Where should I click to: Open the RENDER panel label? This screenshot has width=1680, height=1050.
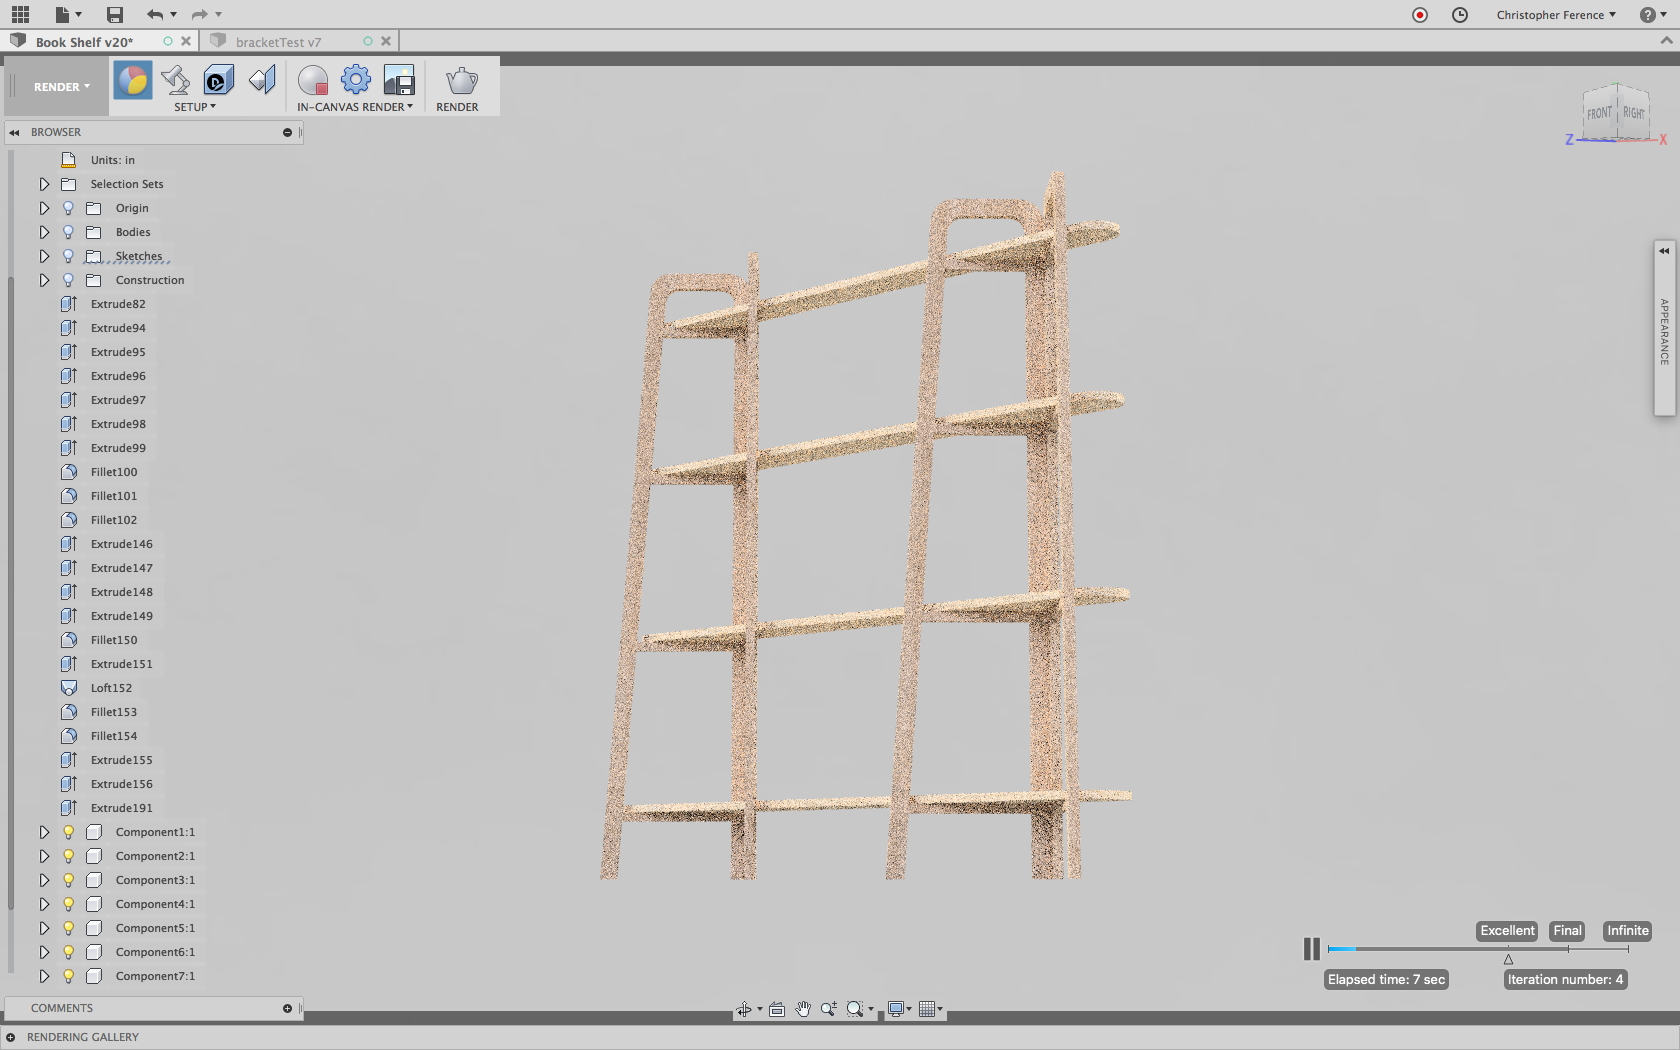coord(457,107)
